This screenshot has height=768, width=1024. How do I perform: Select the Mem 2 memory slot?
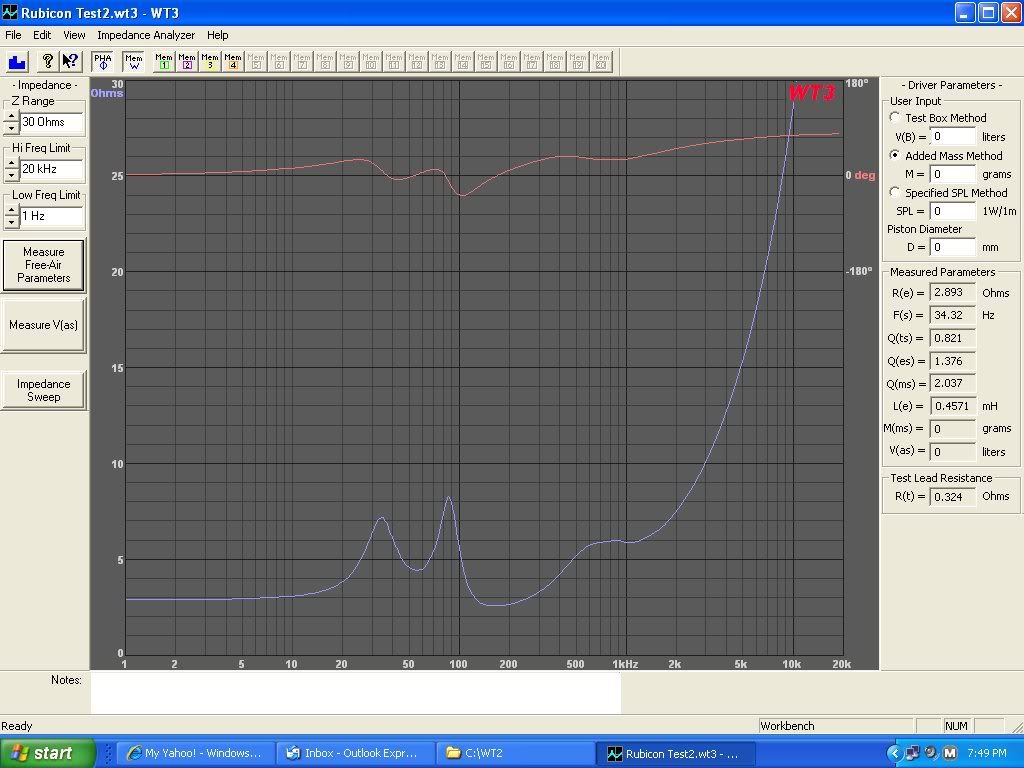[x=187, y=61]
